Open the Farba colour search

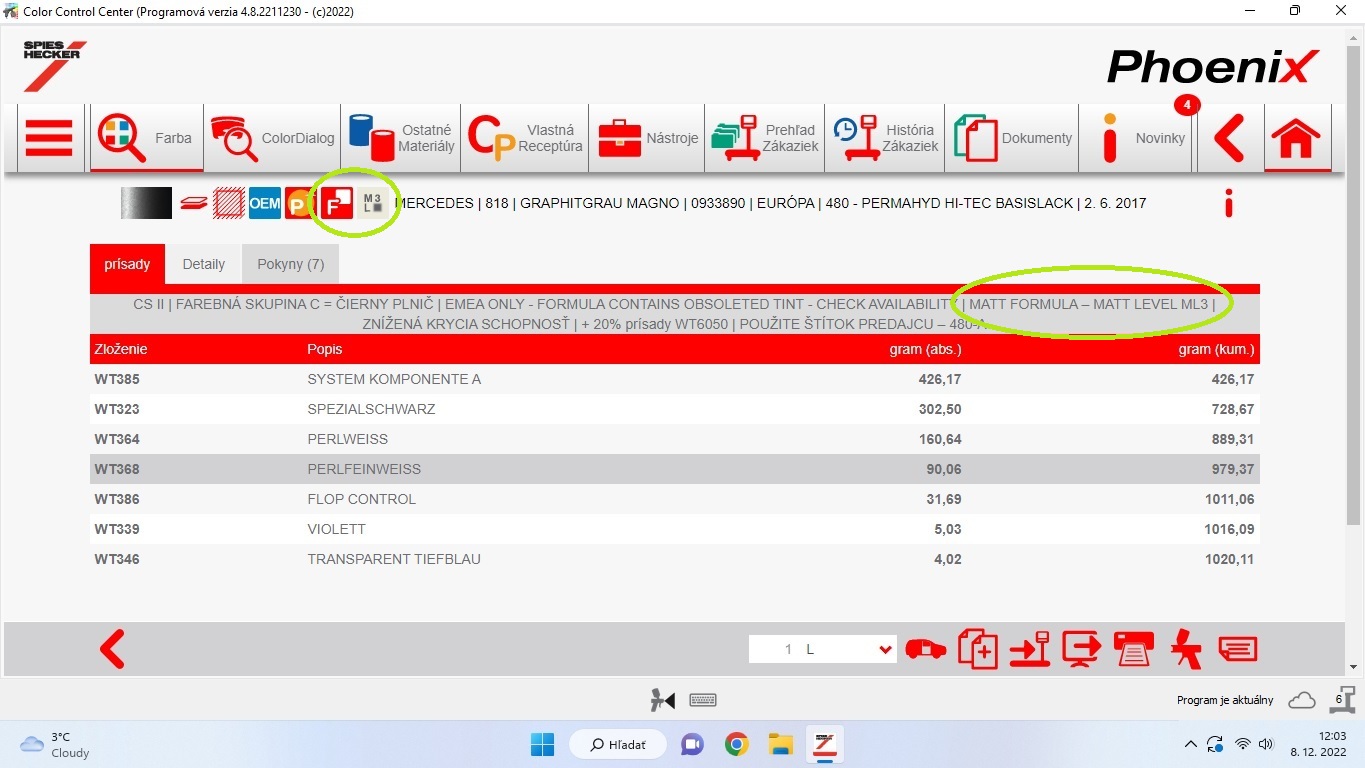click(x=146, y=138)
